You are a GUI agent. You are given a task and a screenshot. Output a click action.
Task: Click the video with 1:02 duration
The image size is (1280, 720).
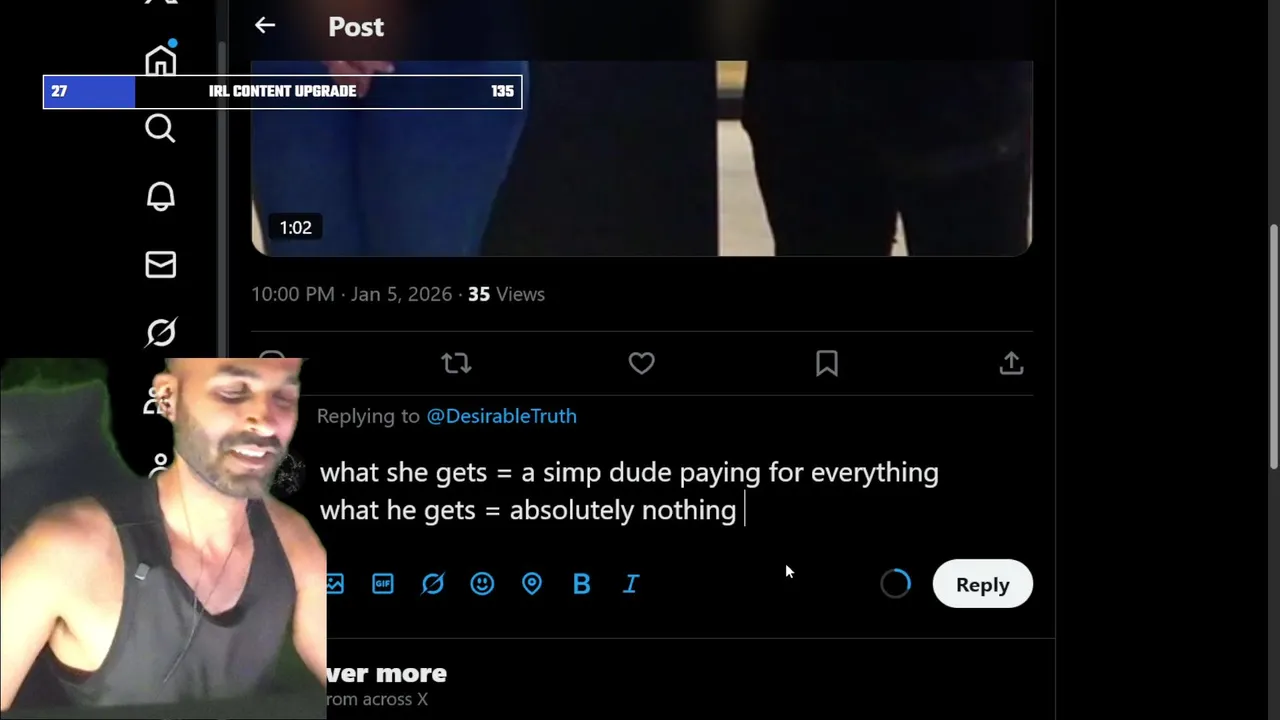point(641,158)
